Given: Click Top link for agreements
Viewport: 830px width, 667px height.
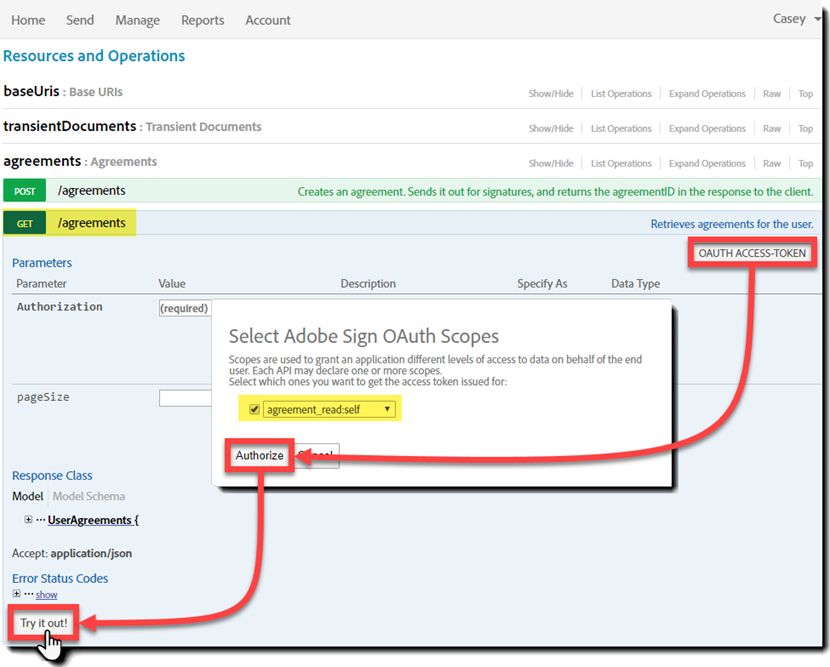Looking at the screenshot, I should pyautogui.click(x=805, y=164).
